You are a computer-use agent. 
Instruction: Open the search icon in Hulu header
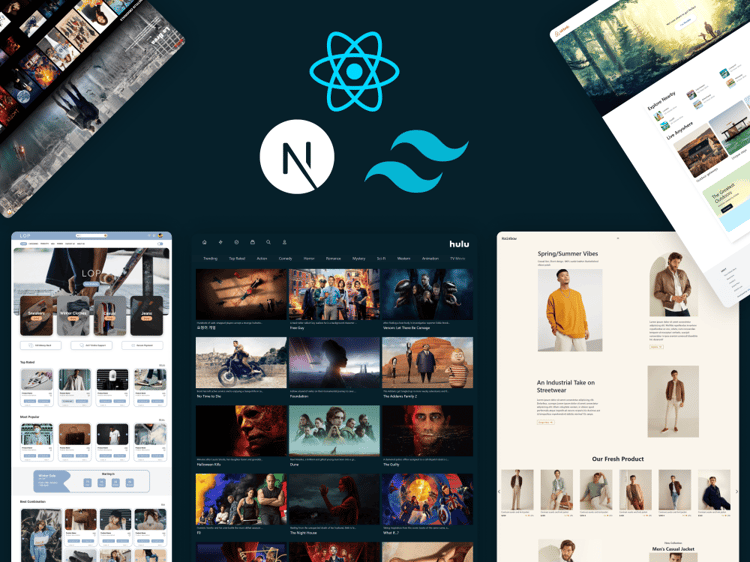(268, 242)
